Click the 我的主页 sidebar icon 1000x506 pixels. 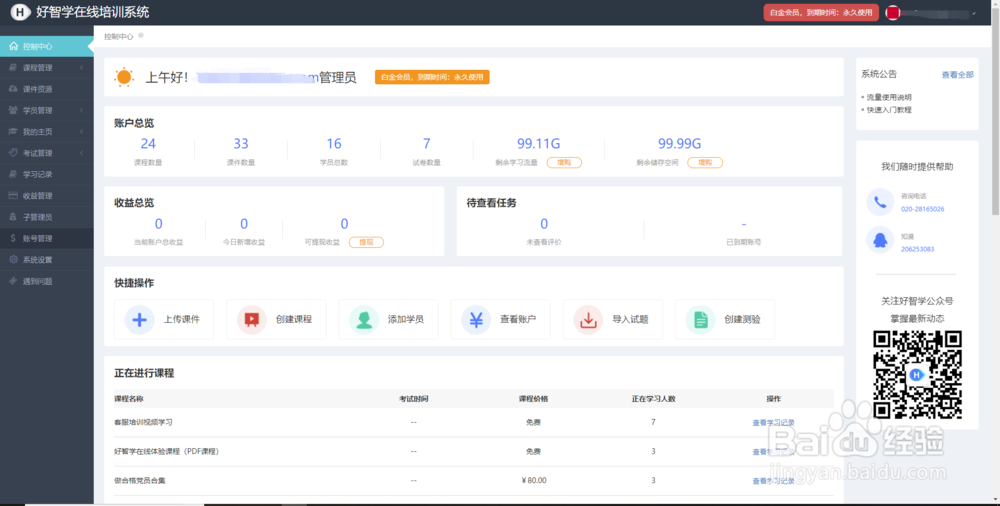click(x=13, y=131)
